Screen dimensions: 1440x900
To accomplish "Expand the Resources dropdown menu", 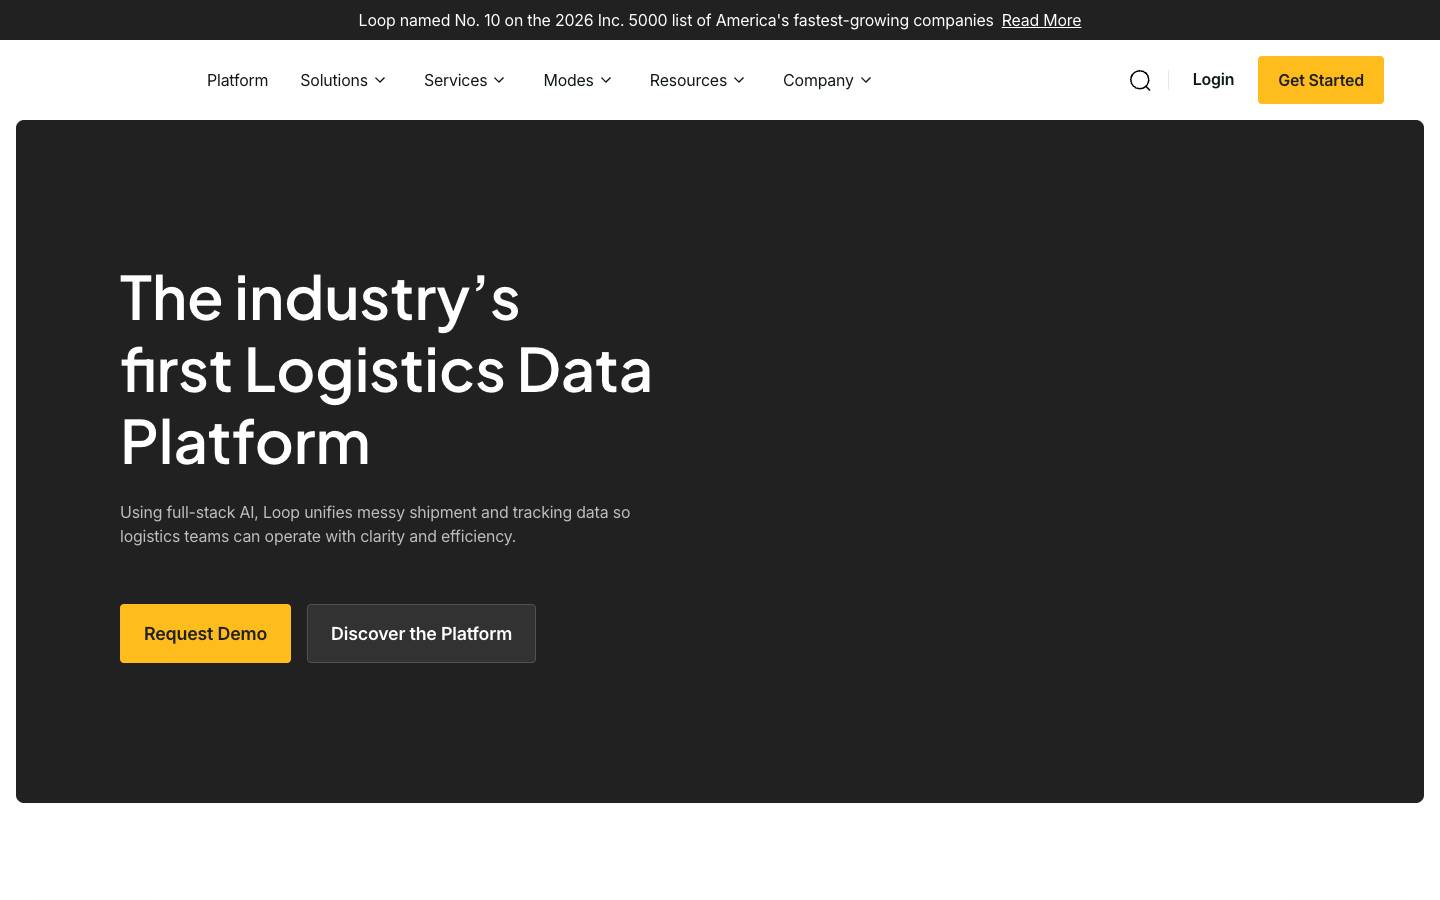I will coord(698,80).
